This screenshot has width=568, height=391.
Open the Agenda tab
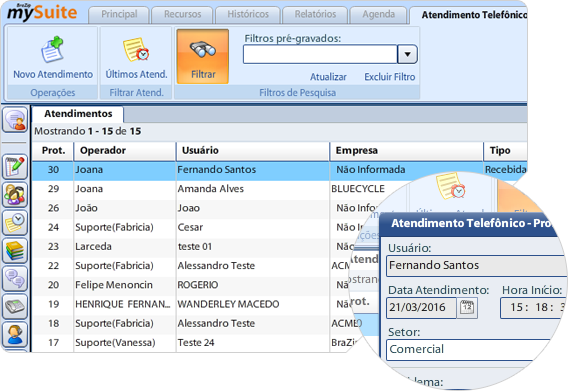[379, 14]
